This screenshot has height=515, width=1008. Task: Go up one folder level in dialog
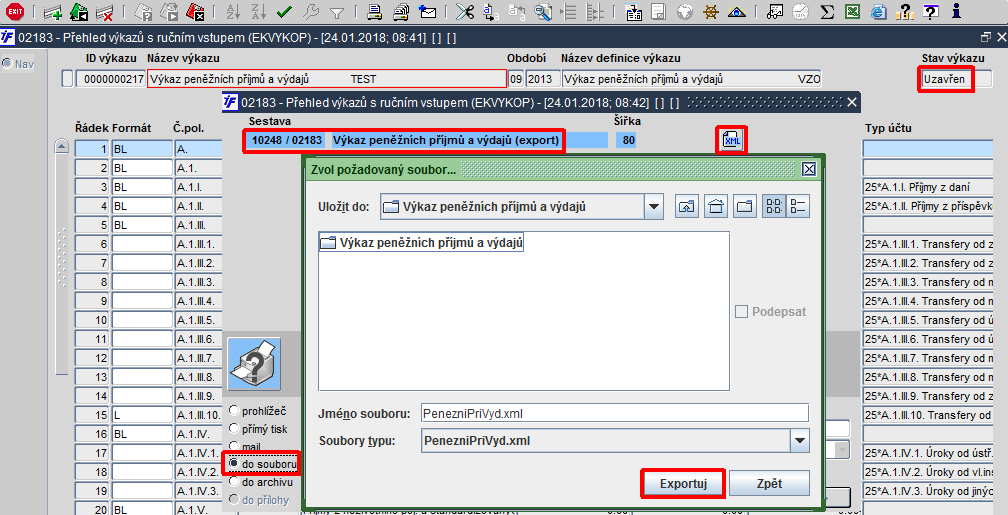click(x=687, y=206)
